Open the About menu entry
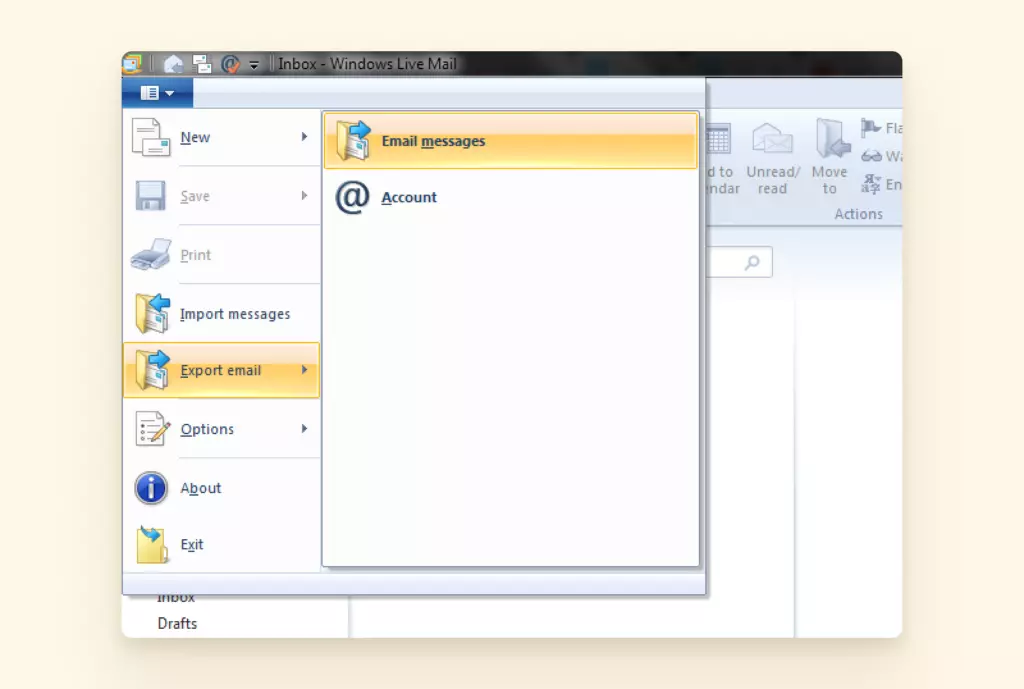 (x=221, y=488)
